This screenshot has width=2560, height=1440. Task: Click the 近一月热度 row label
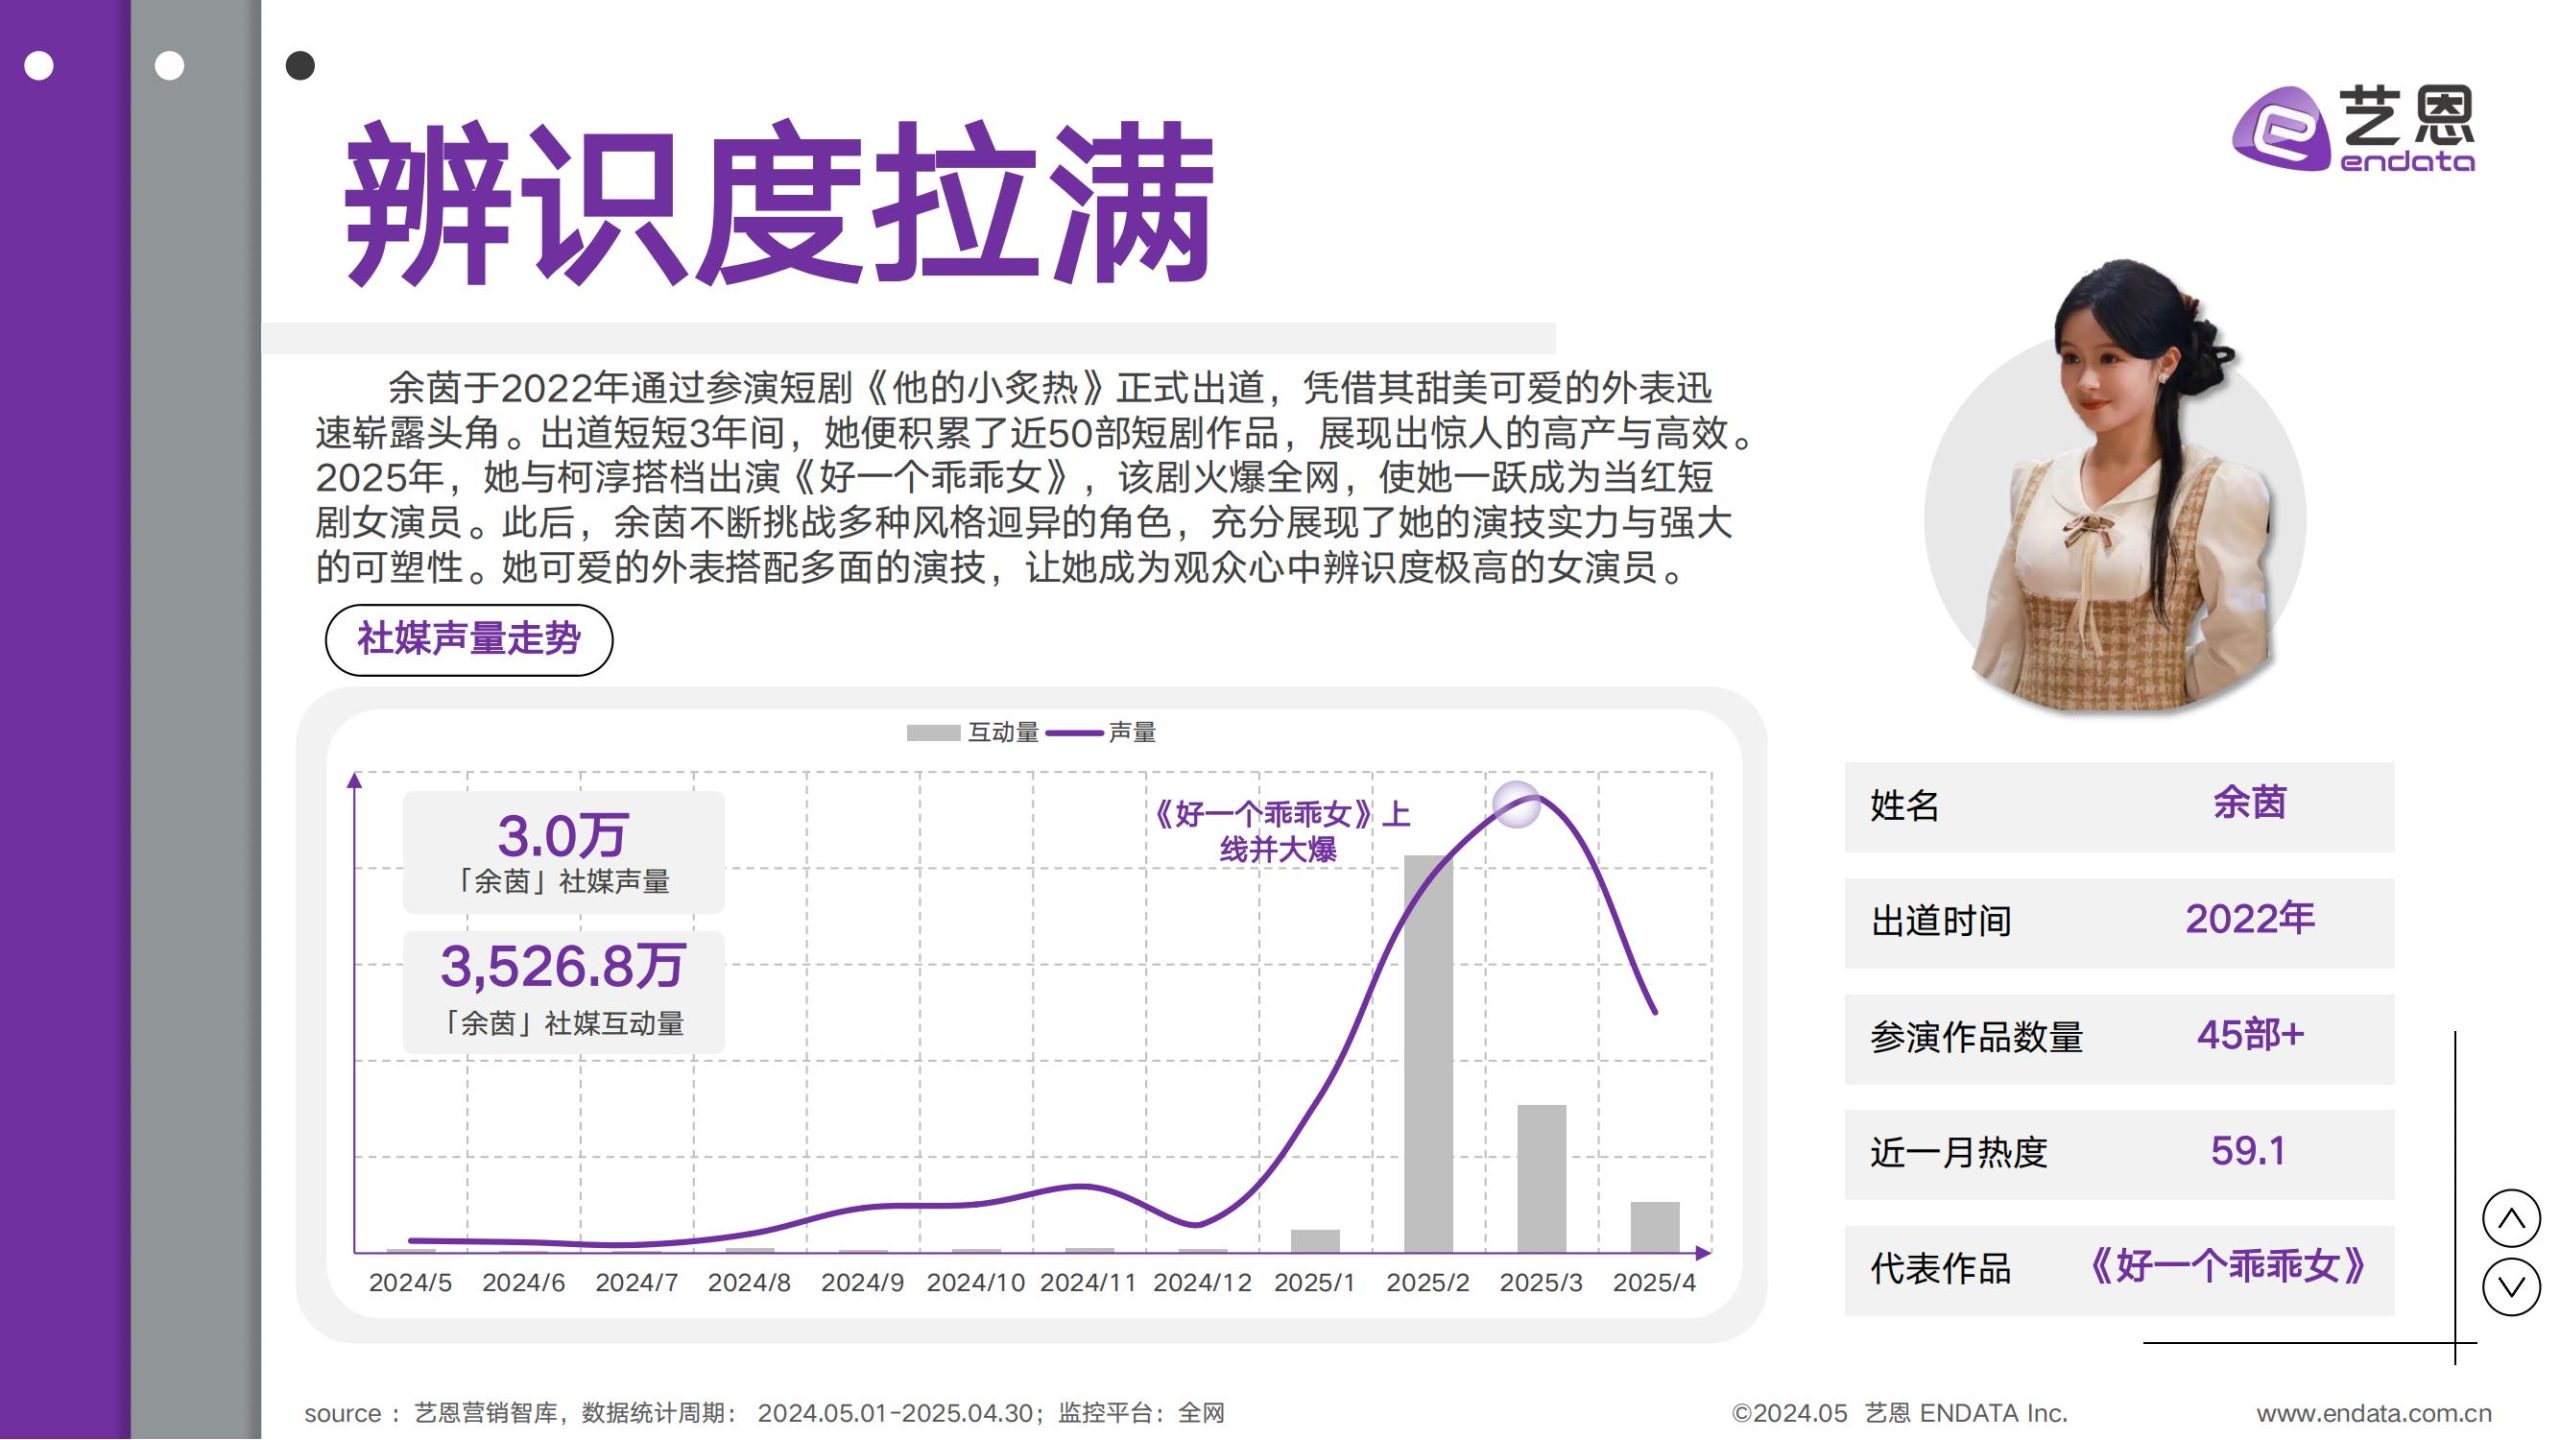click(x=1959, y=1153)
